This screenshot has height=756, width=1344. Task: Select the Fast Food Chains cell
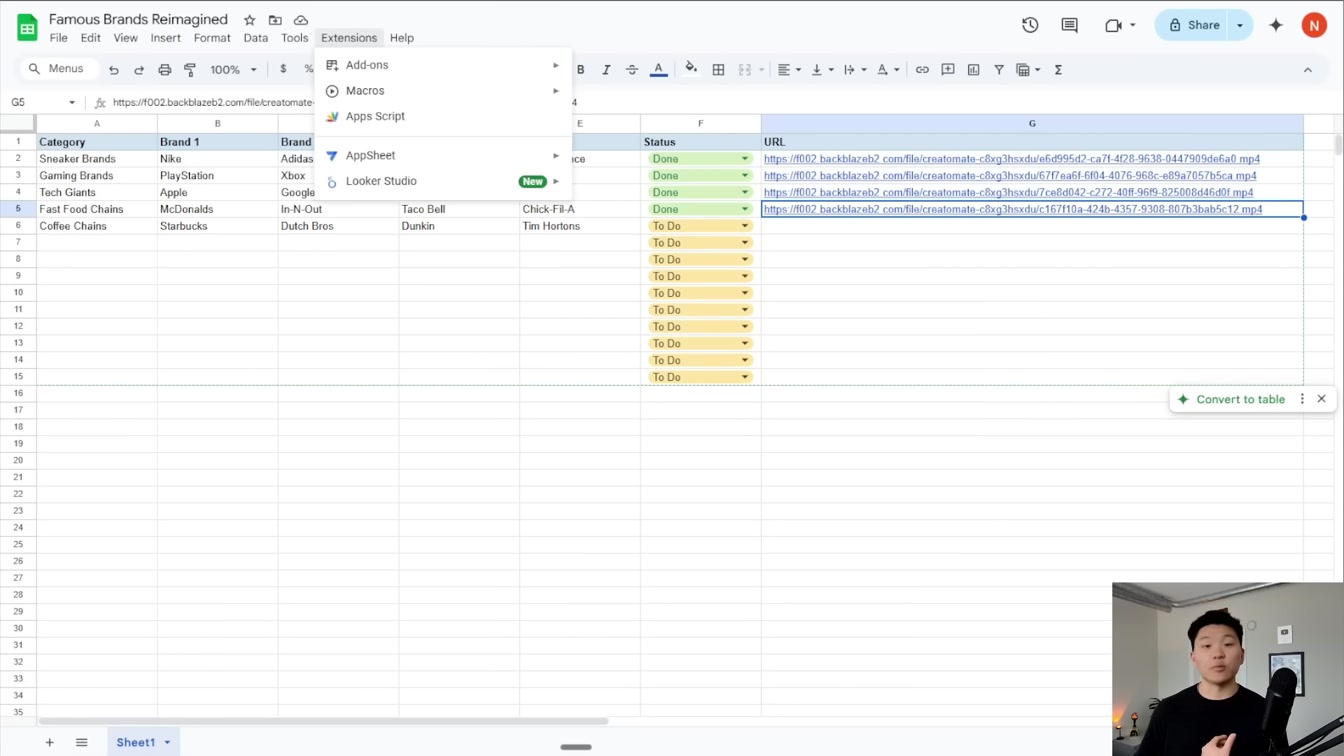click(97, 209)
